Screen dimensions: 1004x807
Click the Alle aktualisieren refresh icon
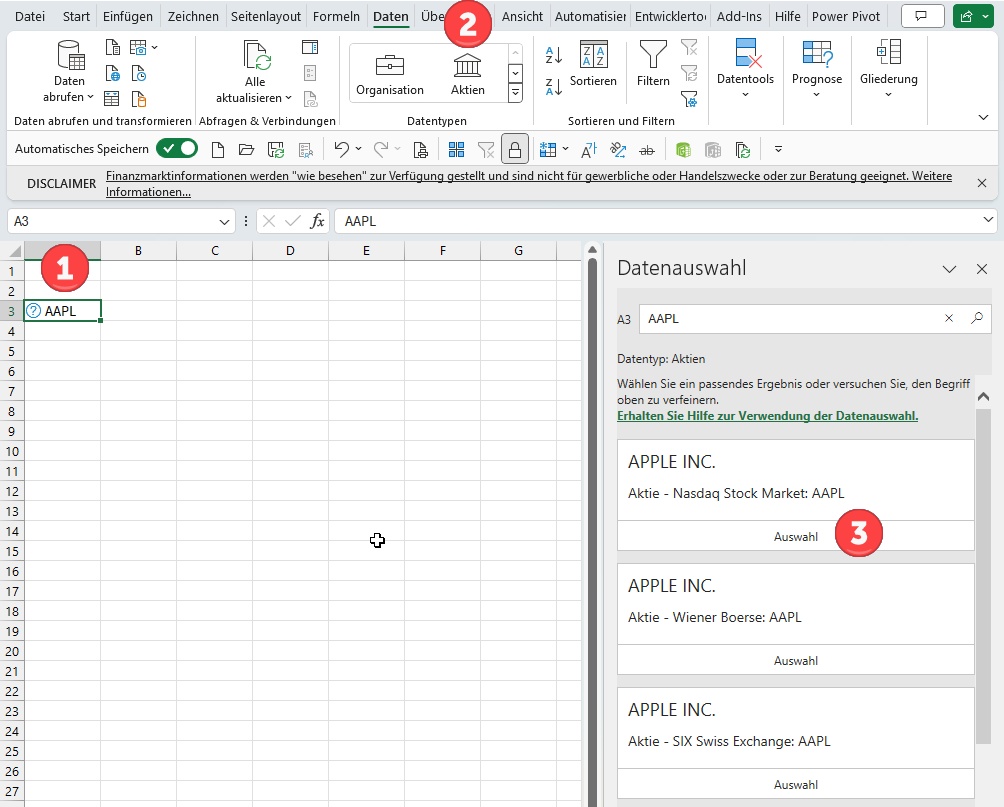tap(256, 55)
